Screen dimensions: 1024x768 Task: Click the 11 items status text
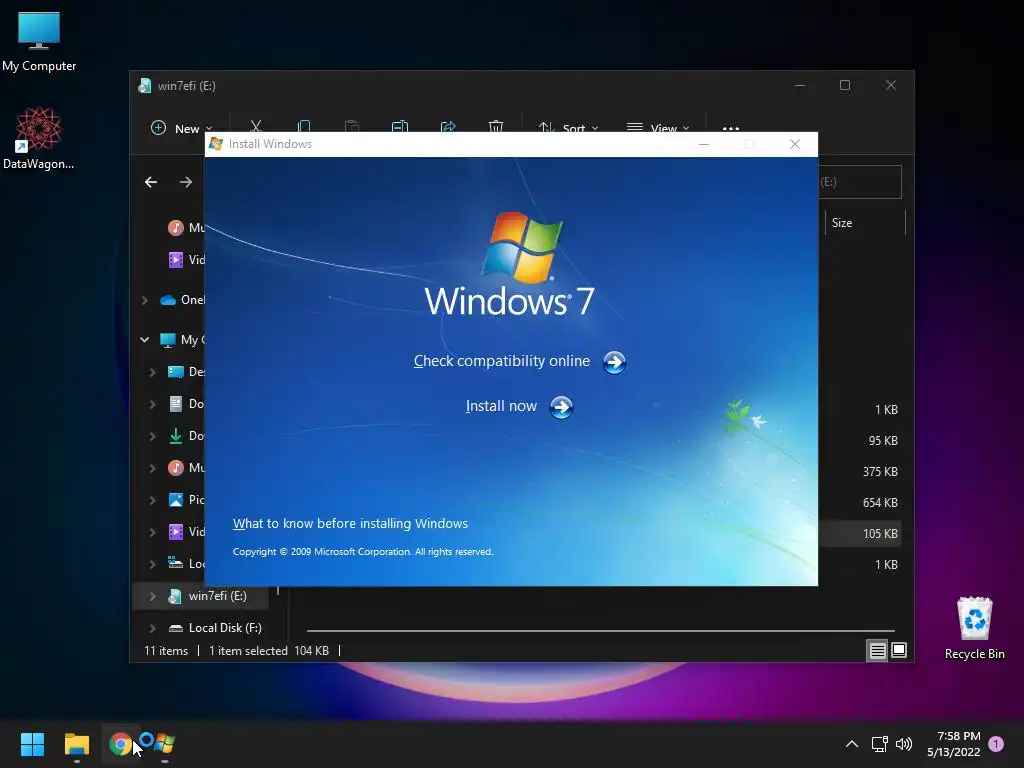point(166,650)
